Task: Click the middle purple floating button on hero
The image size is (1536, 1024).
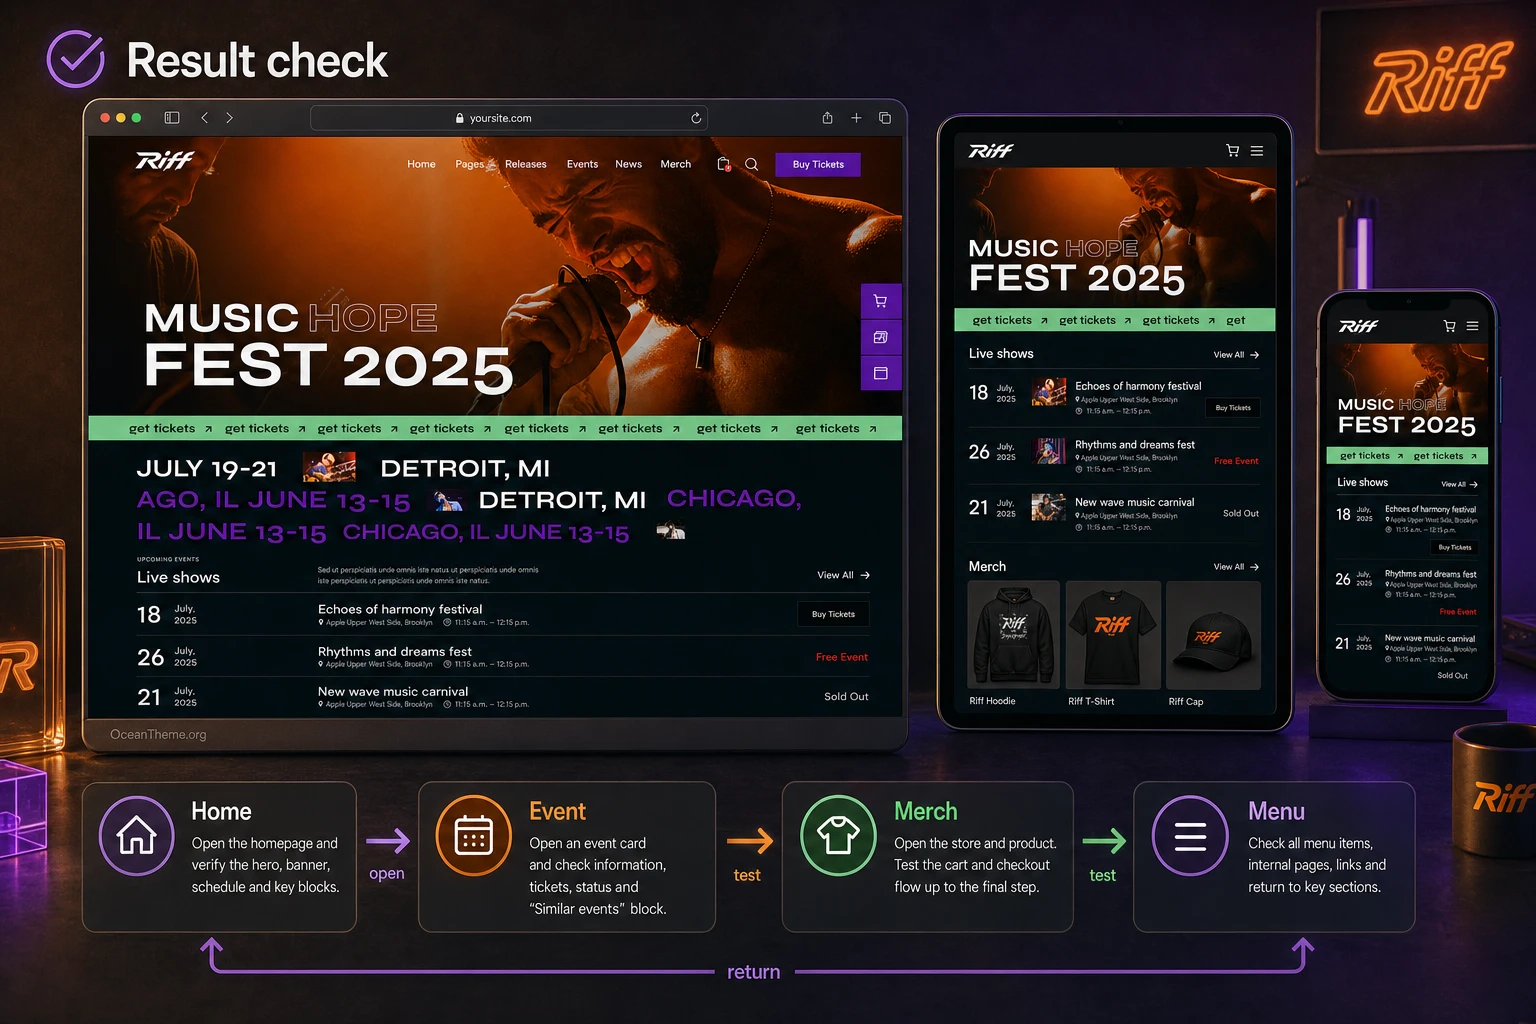Action: [x=881, y=337]
